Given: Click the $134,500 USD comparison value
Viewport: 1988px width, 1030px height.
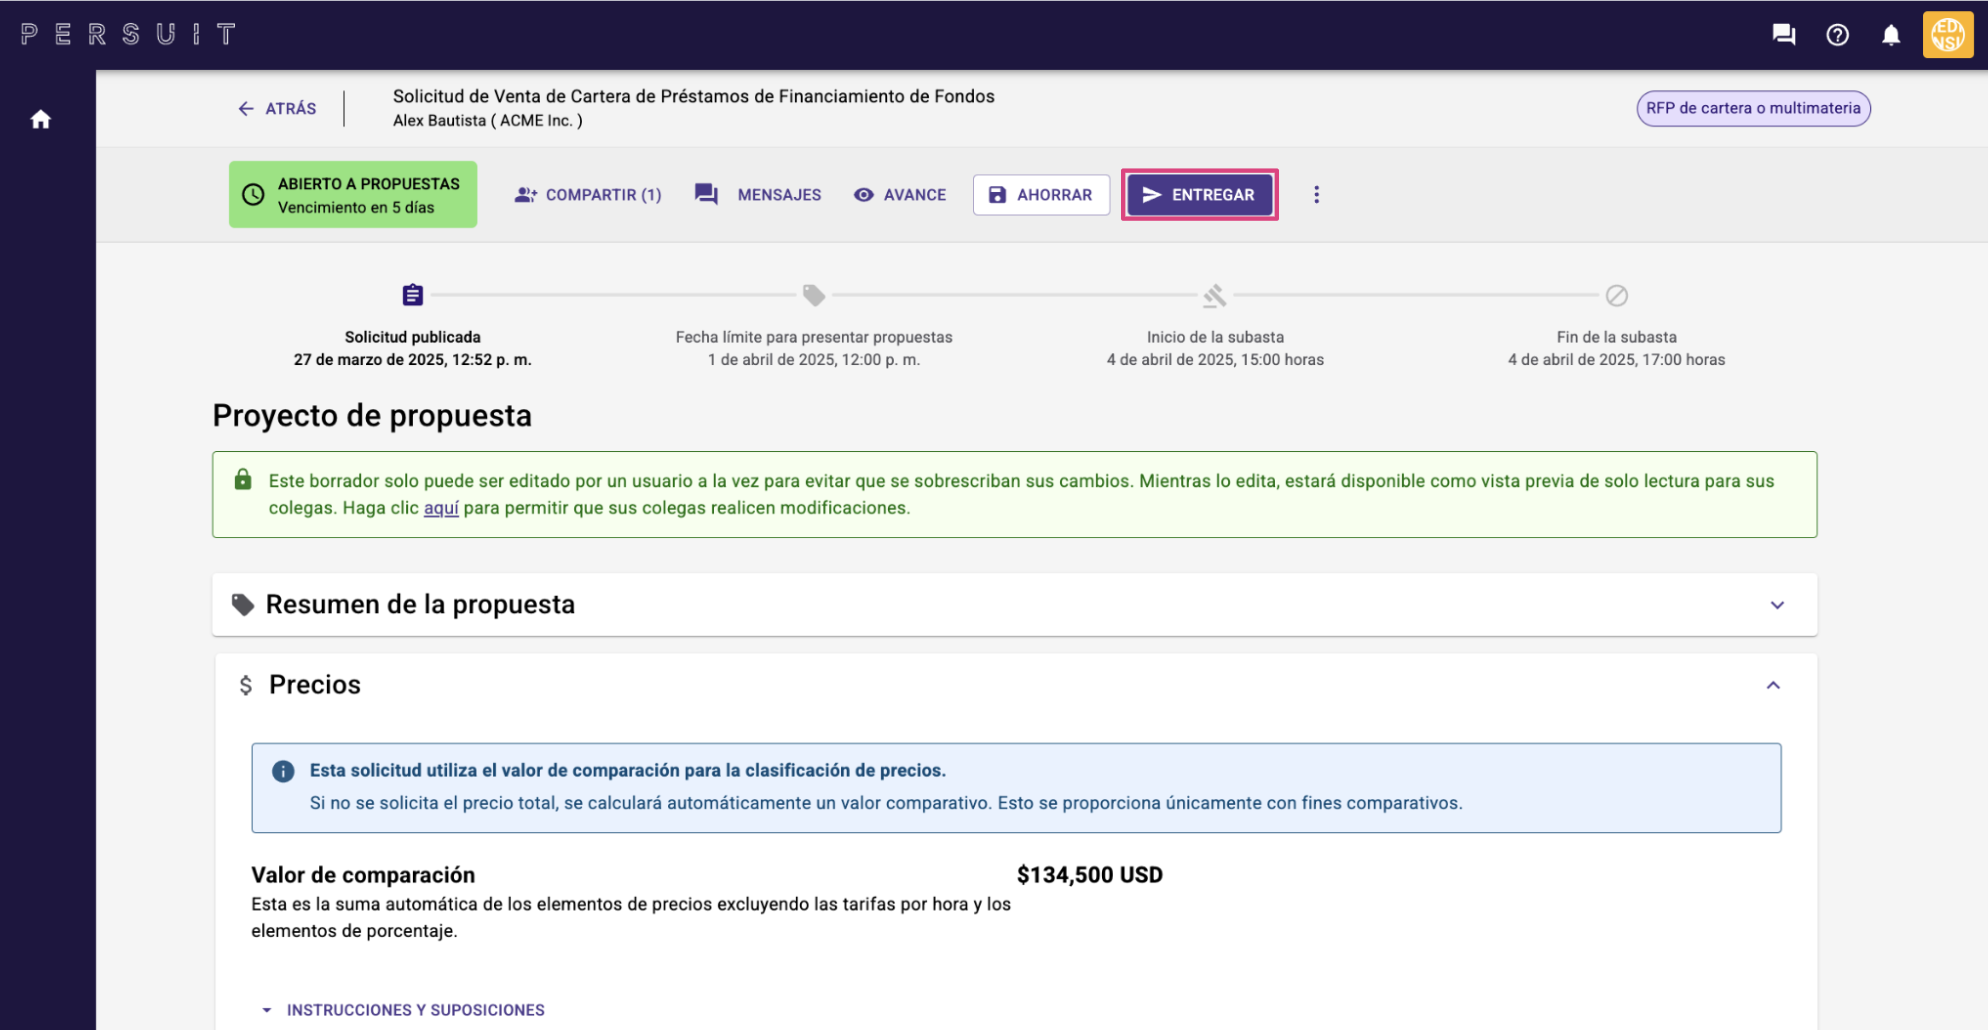Looking at the screenshot, I should click(1090, 875).
